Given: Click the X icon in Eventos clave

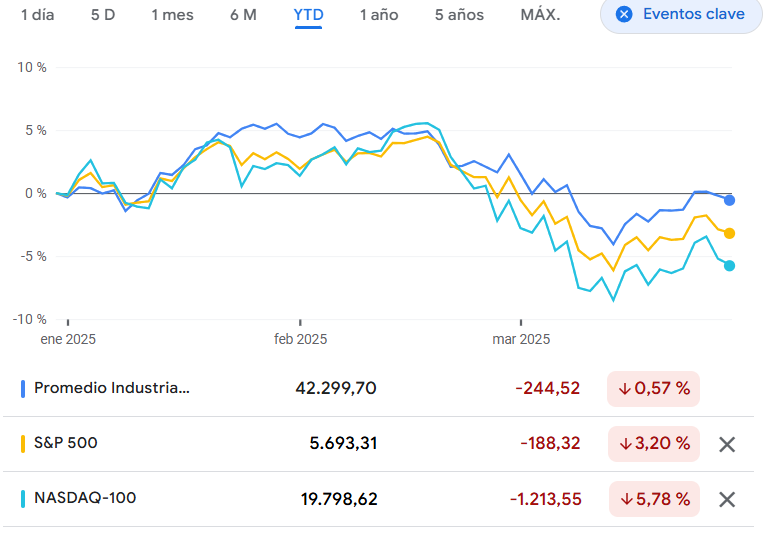Looking at the screenshot, I should [x=624, y=14].
